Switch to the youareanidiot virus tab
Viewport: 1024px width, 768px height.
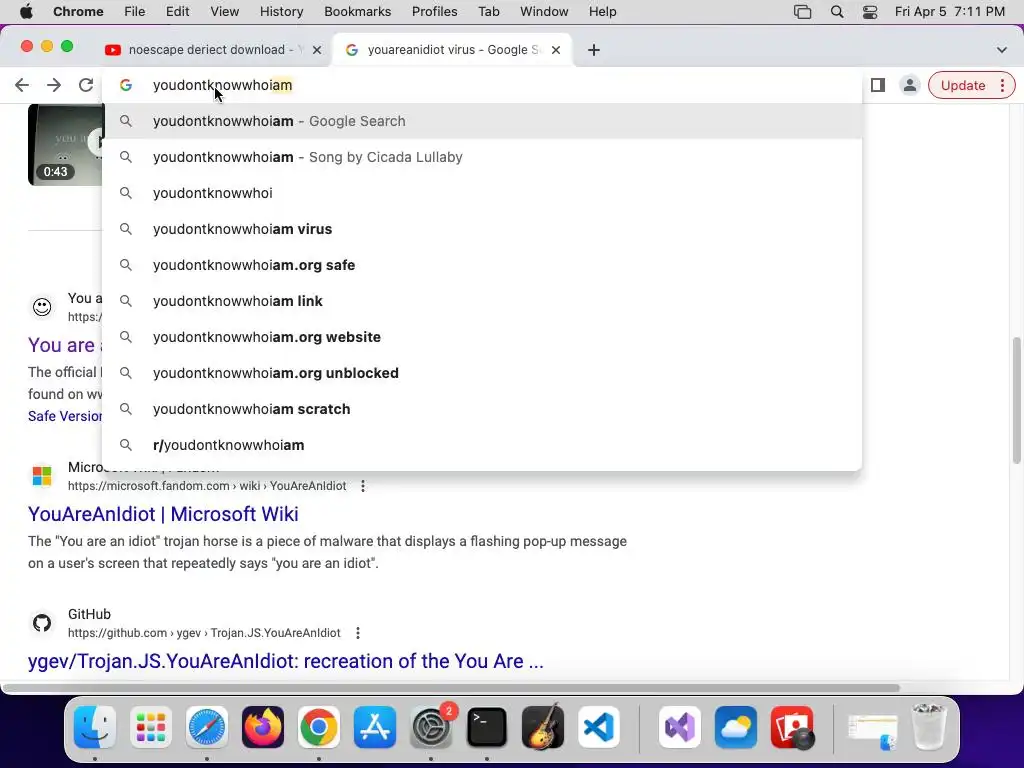click(452, 50)
